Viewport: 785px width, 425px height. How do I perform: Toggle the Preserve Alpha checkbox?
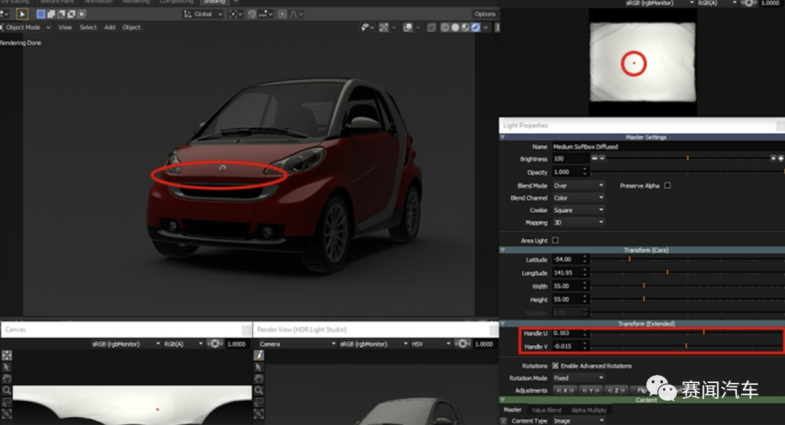(x=667, y=185)
